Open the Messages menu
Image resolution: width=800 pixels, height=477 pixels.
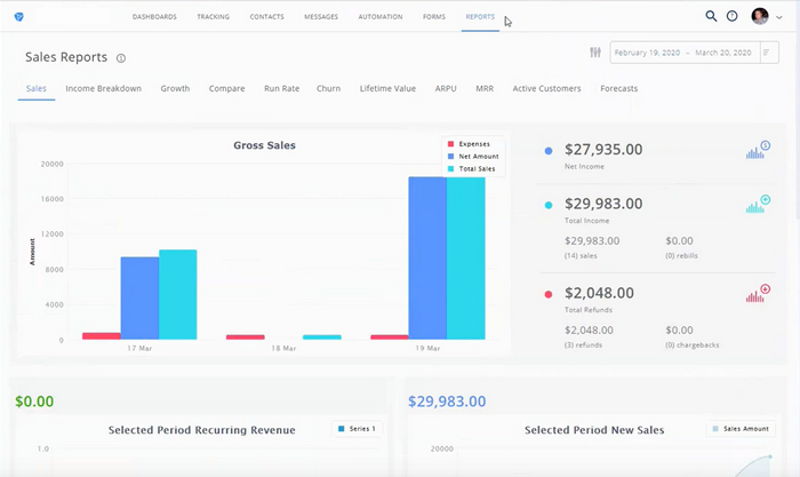(x=321, y=17)
